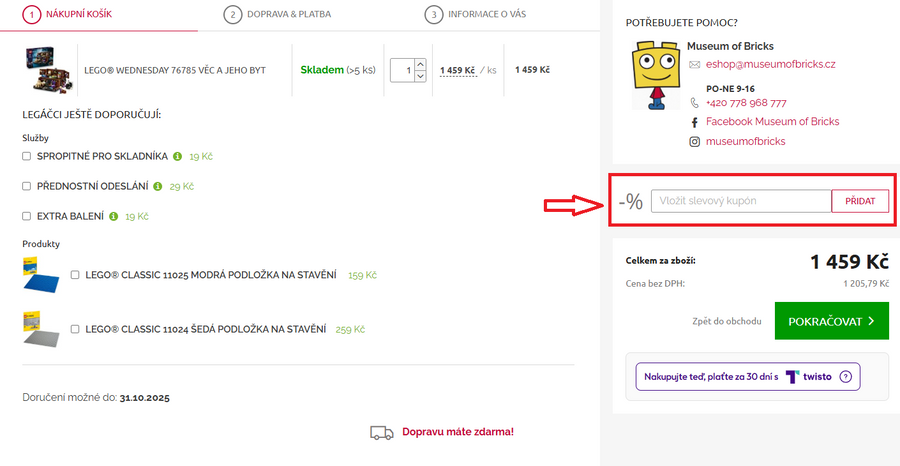Enable Spropitné pro skladníka checkbox
900x466 pixels.
[26, 156]
